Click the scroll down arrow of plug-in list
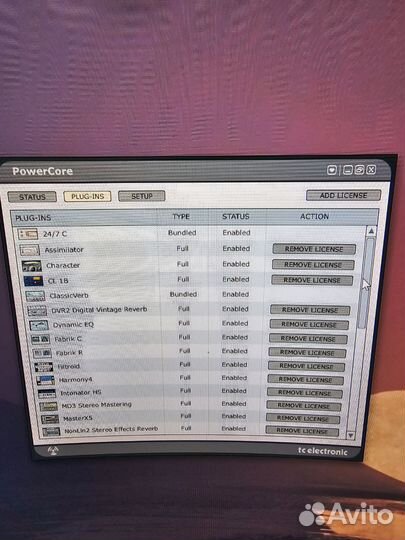 [351, 435]
